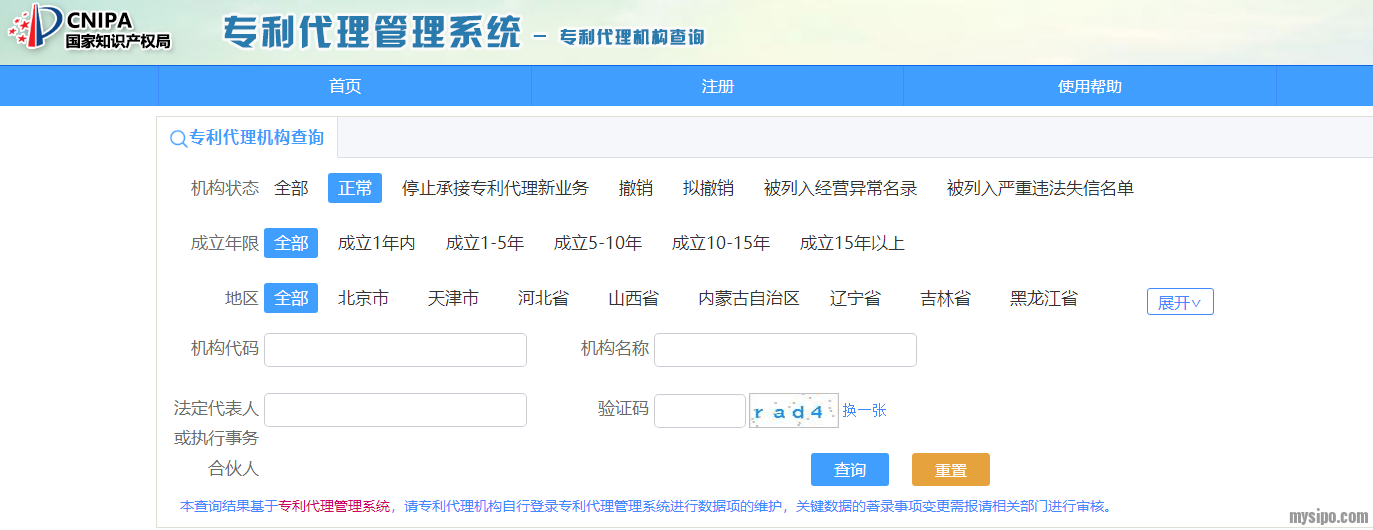The image size is (1373, 530).
Task: Select the 专利代理机构查询 tab
Action: tap(256, 138)
